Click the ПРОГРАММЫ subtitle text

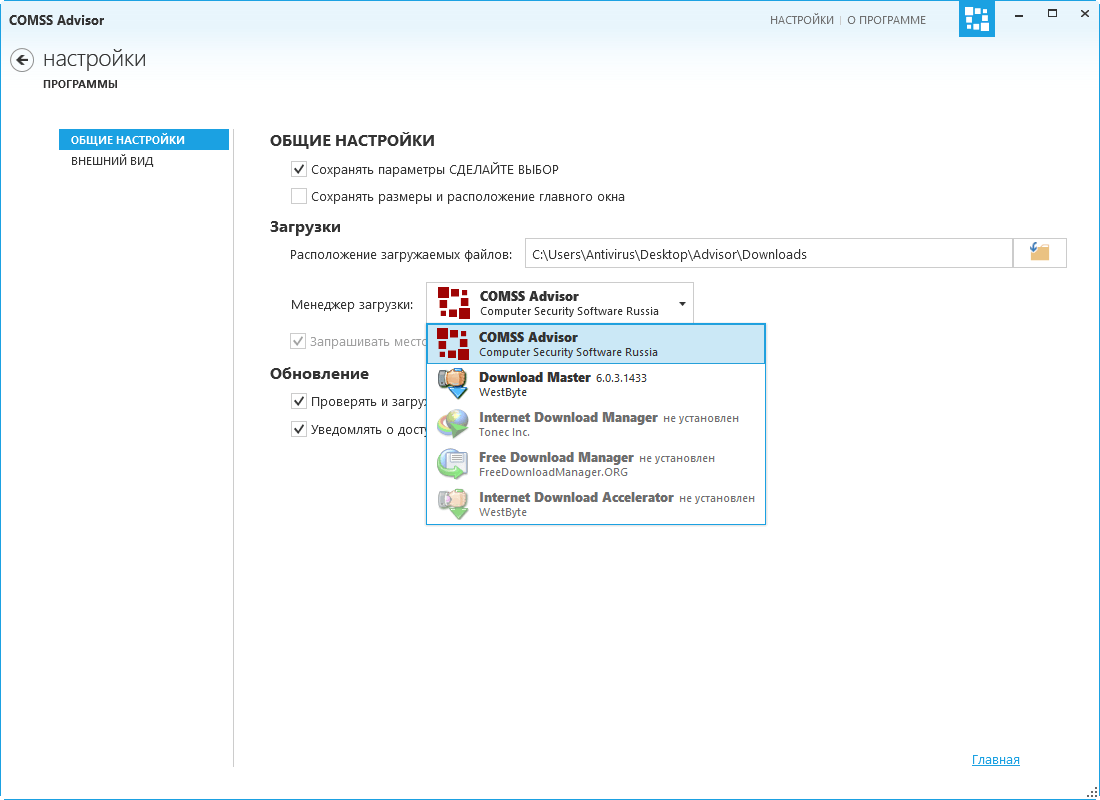(81, 84)
